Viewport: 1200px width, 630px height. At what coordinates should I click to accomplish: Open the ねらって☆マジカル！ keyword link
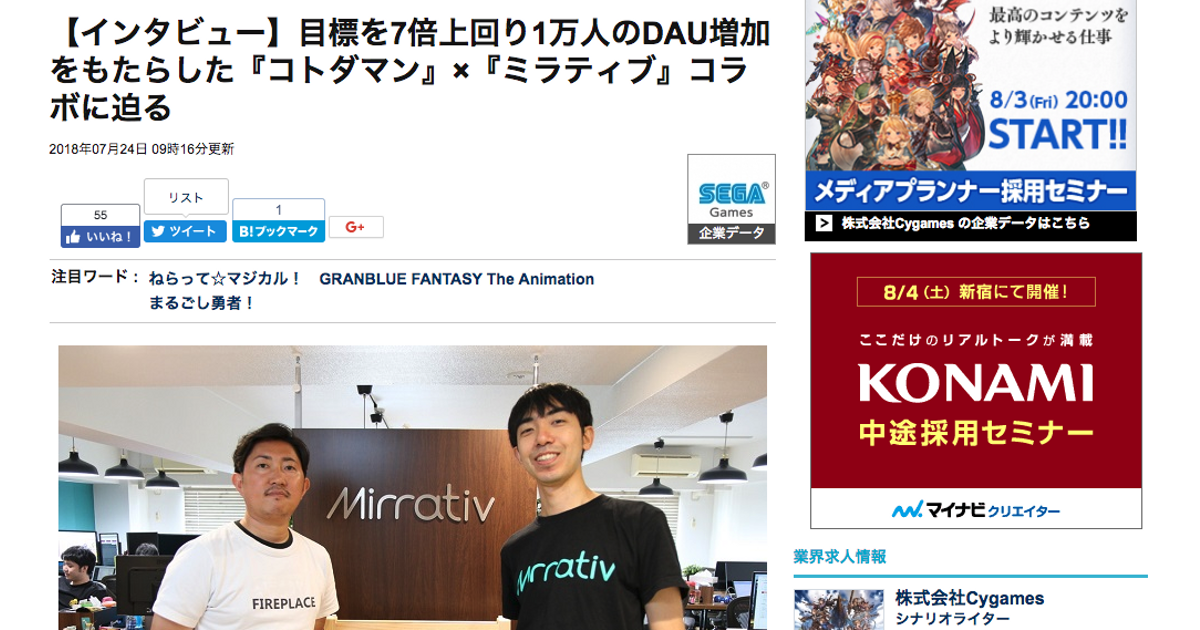225,279
